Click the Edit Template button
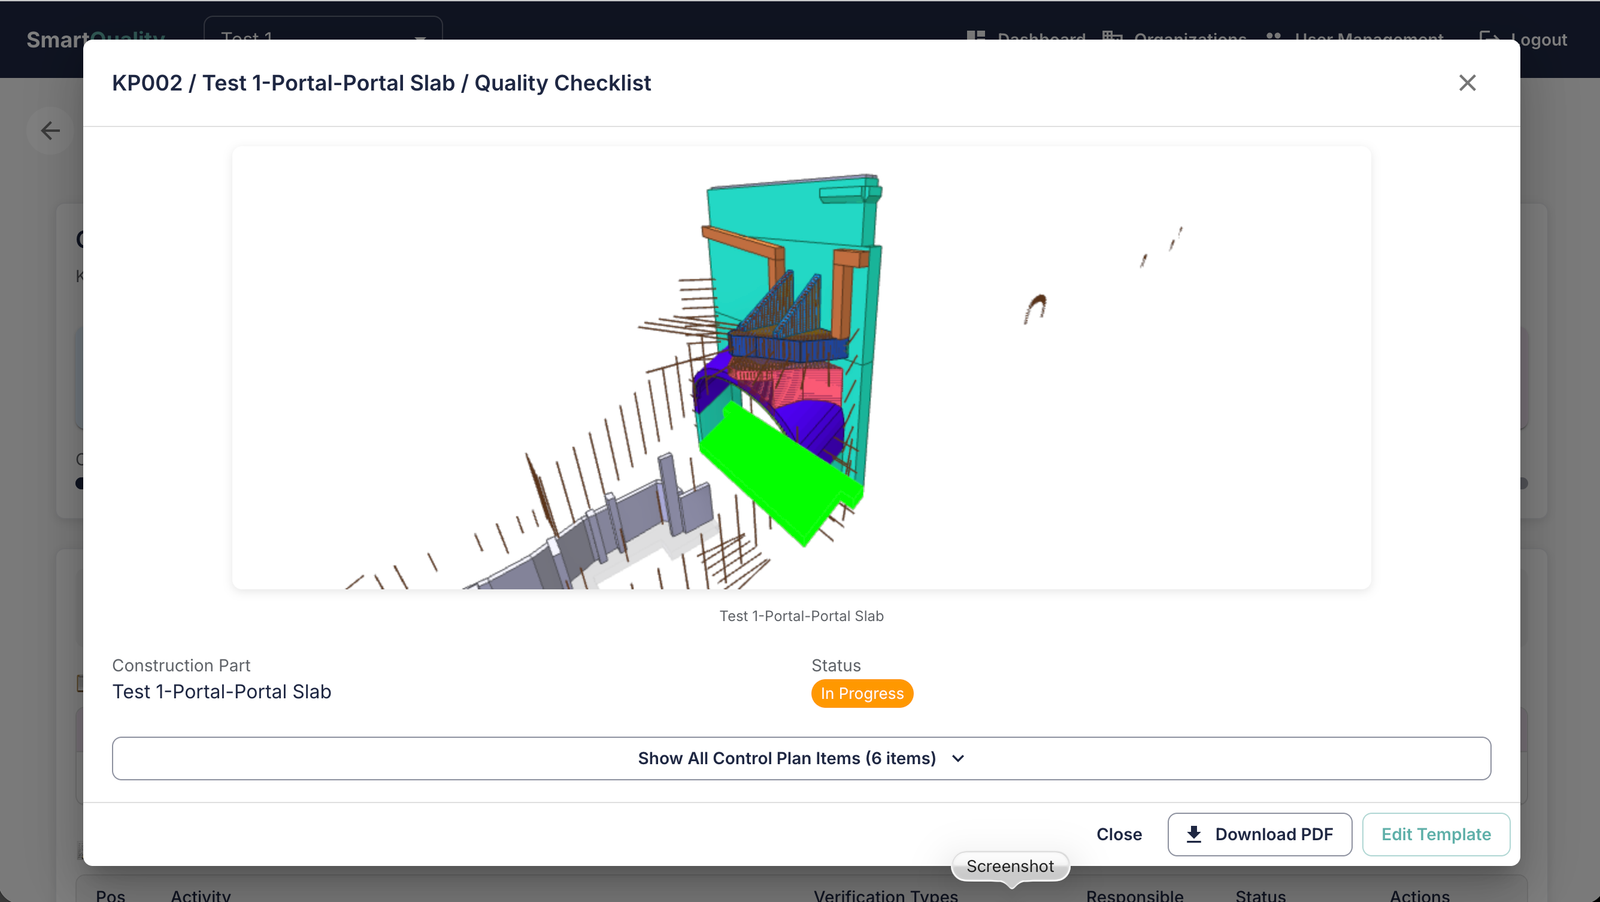 [x=1436, y=834]
